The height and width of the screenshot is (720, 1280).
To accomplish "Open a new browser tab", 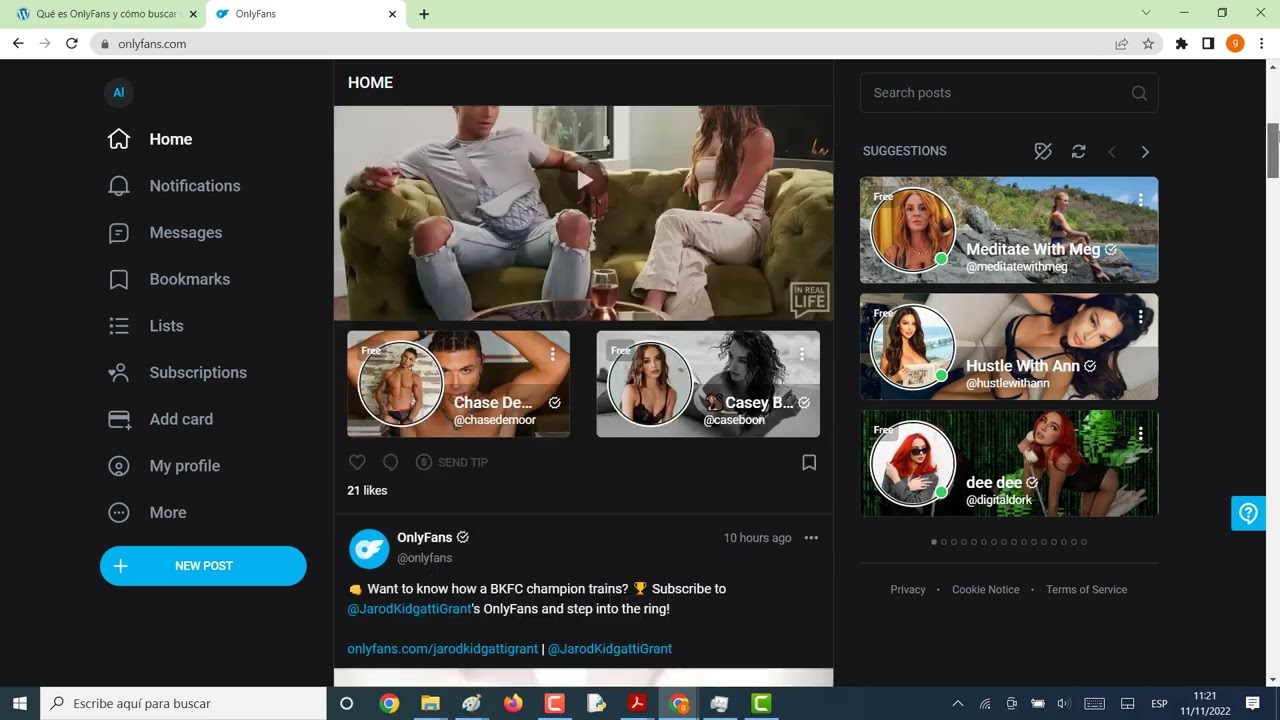I will point(424,14).
